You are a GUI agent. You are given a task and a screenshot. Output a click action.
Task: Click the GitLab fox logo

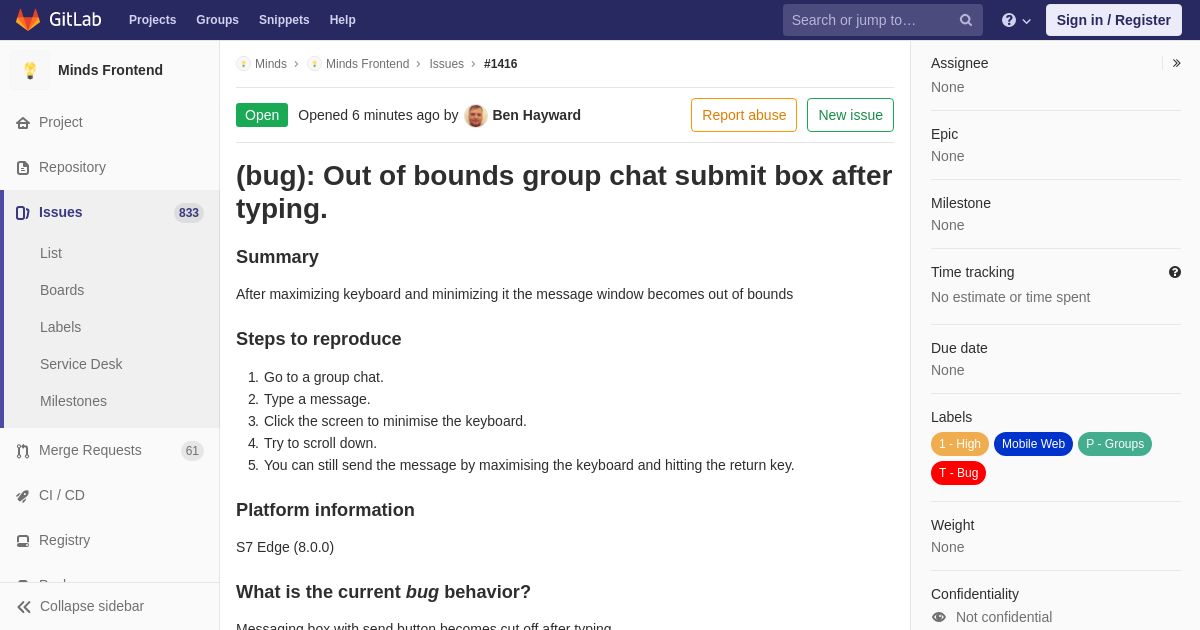28,20
